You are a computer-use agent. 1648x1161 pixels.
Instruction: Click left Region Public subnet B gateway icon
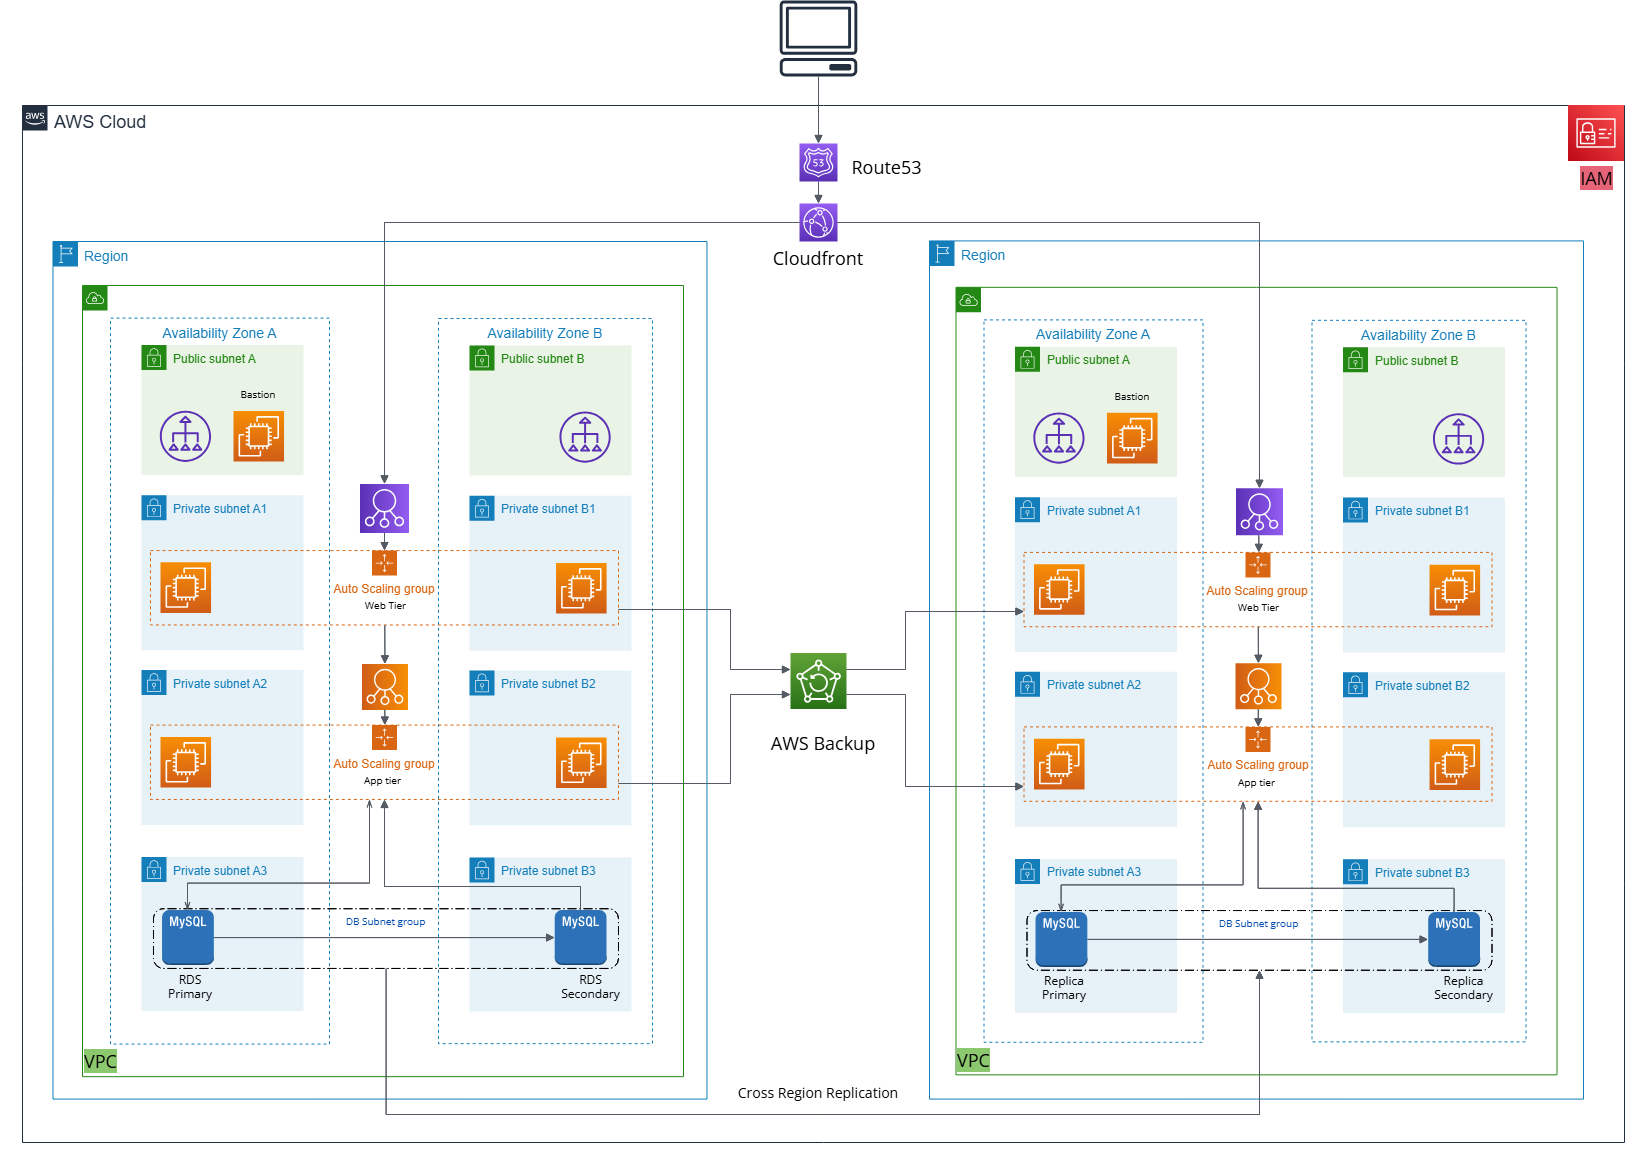coord(585,437)
